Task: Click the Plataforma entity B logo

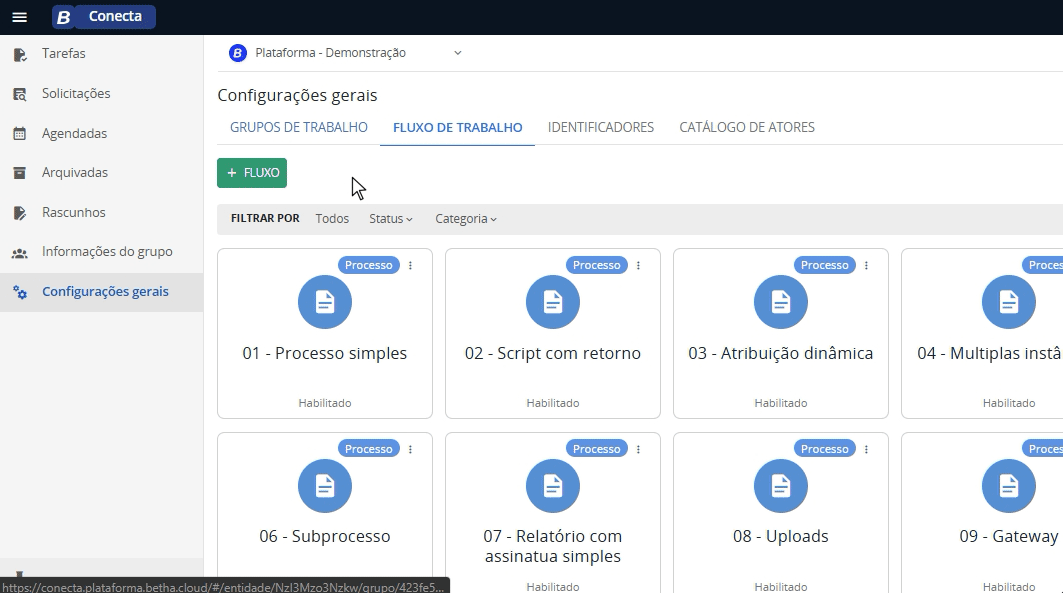Action: 238,53
